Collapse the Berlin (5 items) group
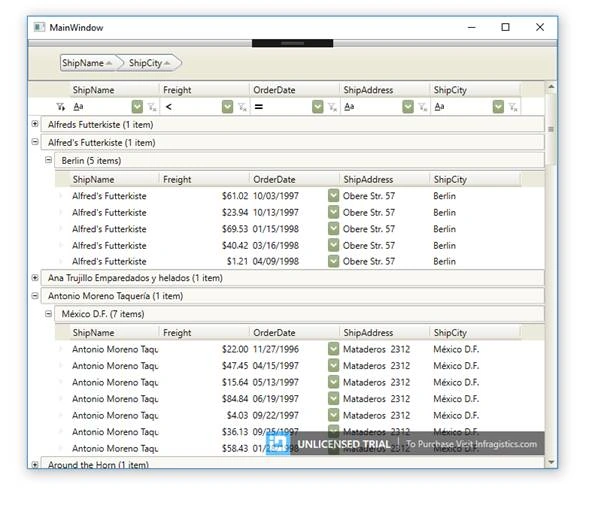The height and width of the screenshot is (505, 589). [x=48, y=160]
